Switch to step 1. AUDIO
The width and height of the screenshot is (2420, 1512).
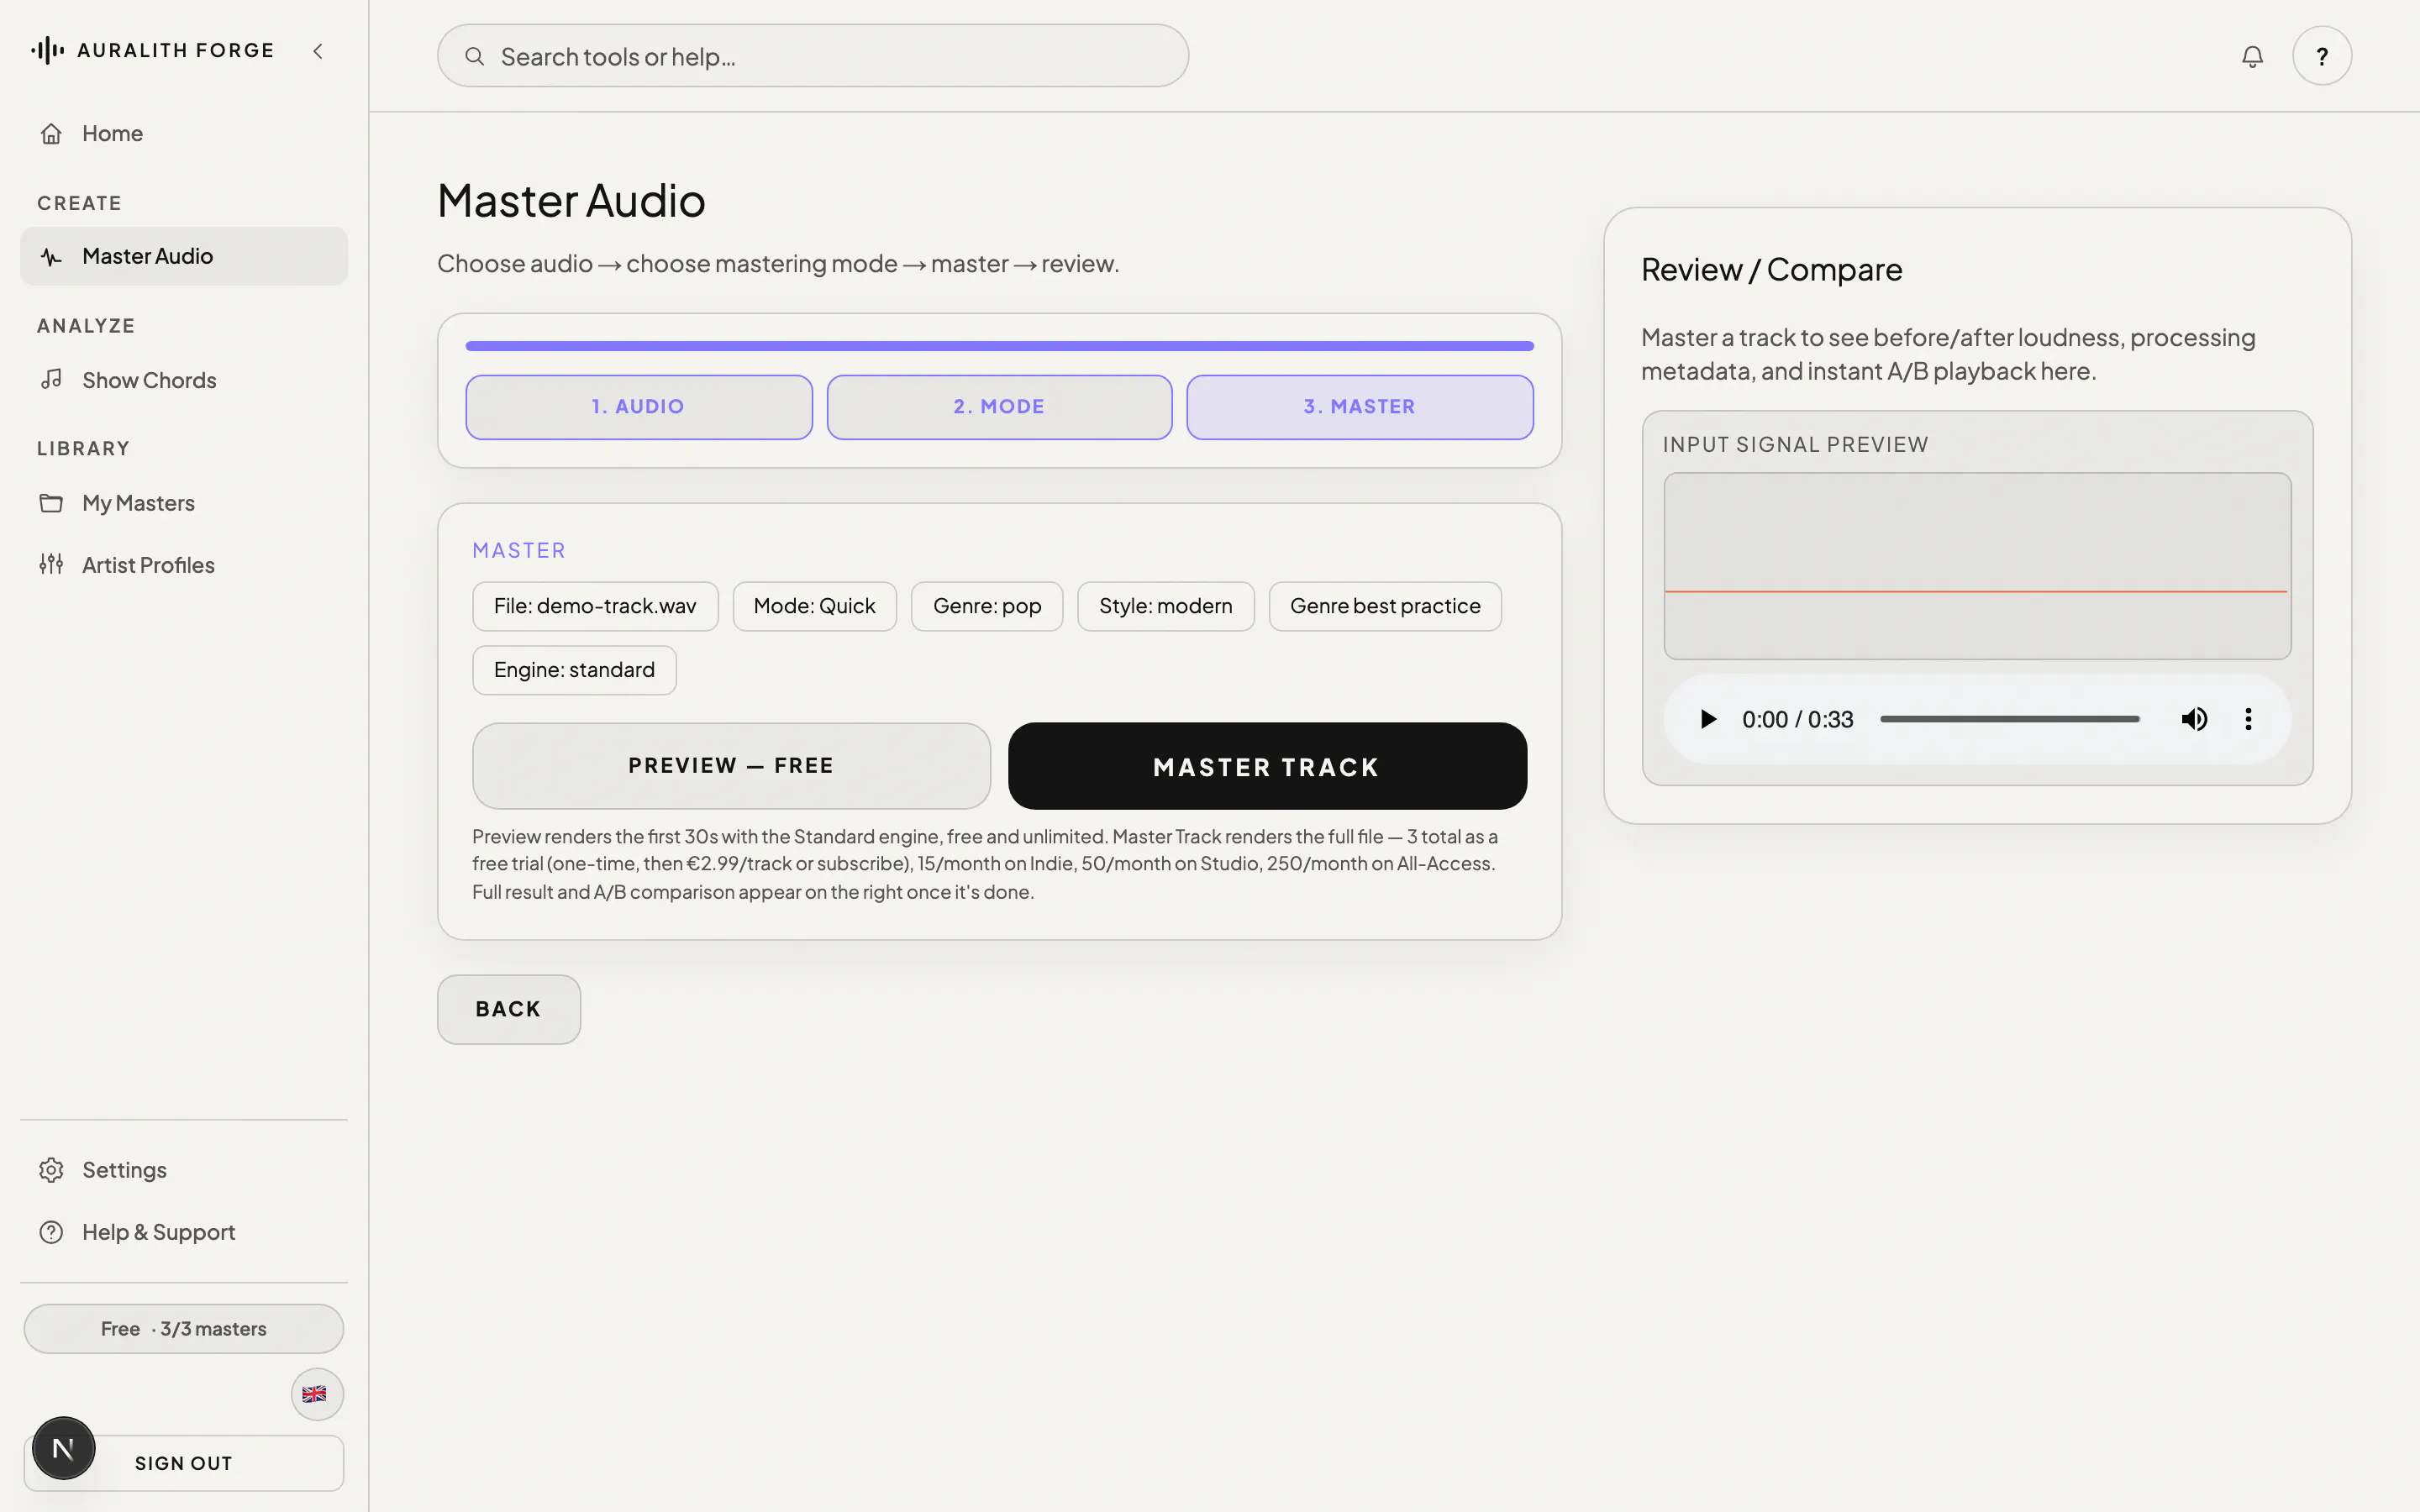click(x=639, y=407)
